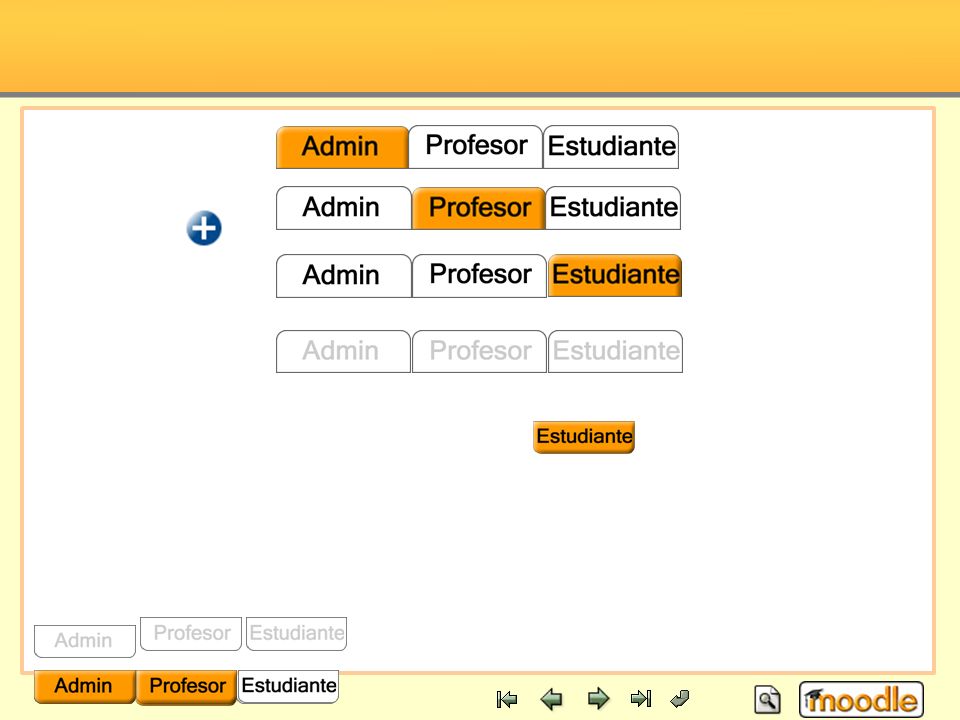960x720 pixels.
Task: Go to the first slide
Action: pyautogui.click(x=507, y=699)
